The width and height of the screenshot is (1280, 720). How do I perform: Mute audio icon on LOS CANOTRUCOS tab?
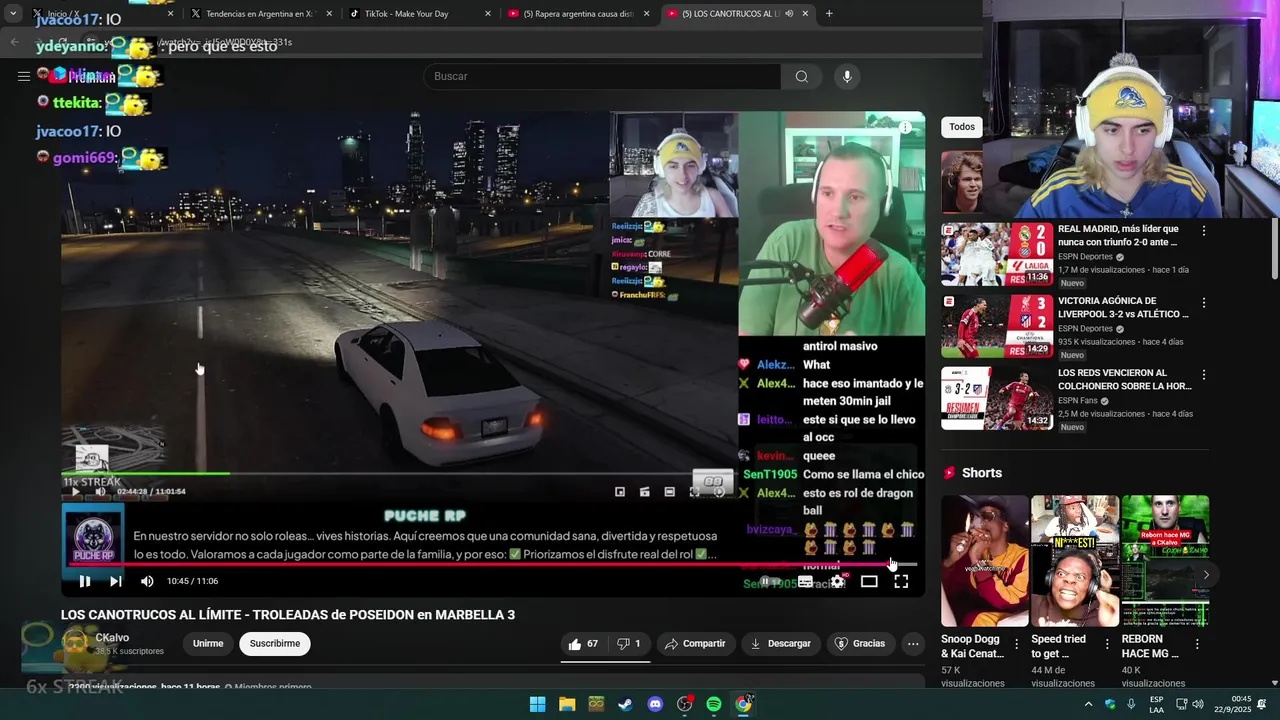click(789, 14)
